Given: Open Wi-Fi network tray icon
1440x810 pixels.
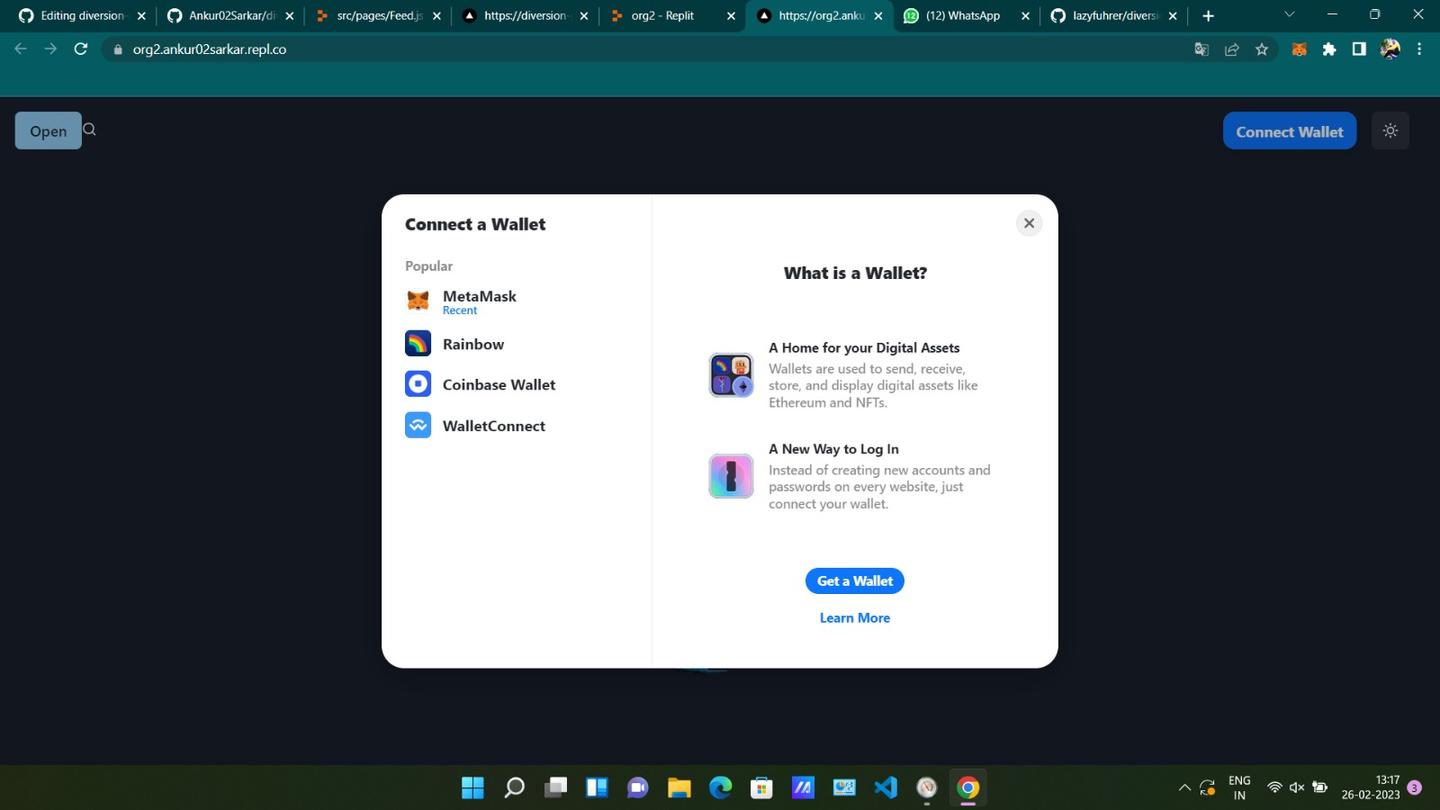Looking at the screenshot, I should (1275, 788).
